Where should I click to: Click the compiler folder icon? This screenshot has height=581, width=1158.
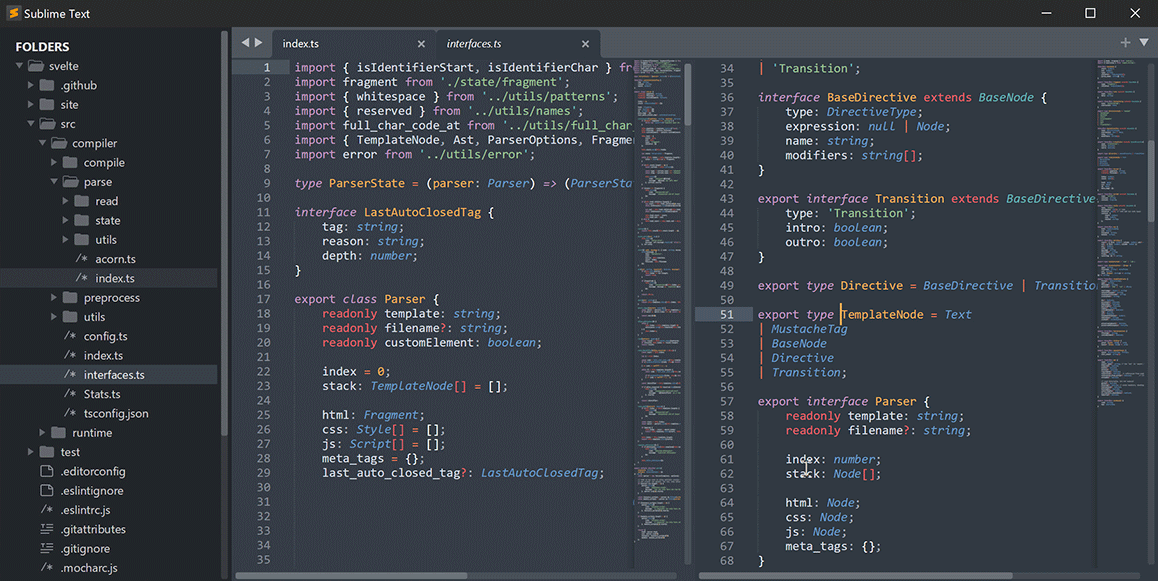pyautogui.click(x=59, y=142)
